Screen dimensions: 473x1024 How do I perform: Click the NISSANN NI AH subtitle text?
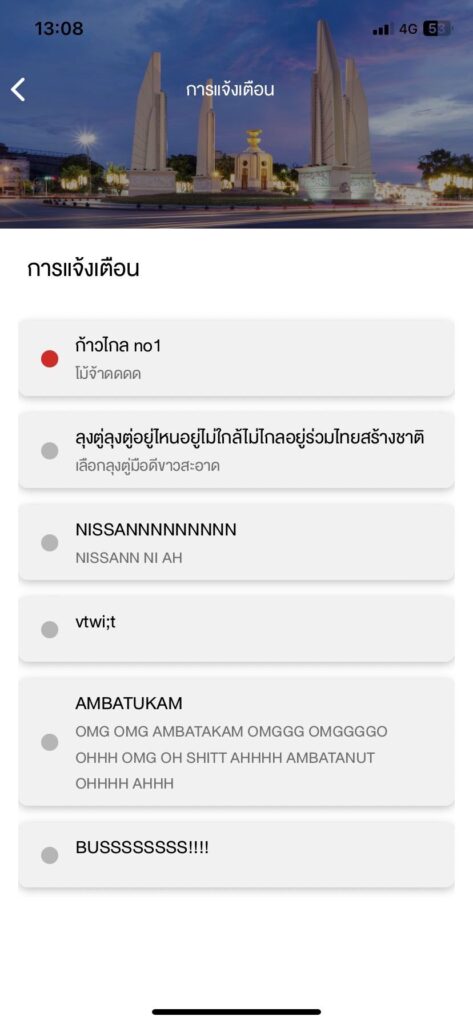129,558
